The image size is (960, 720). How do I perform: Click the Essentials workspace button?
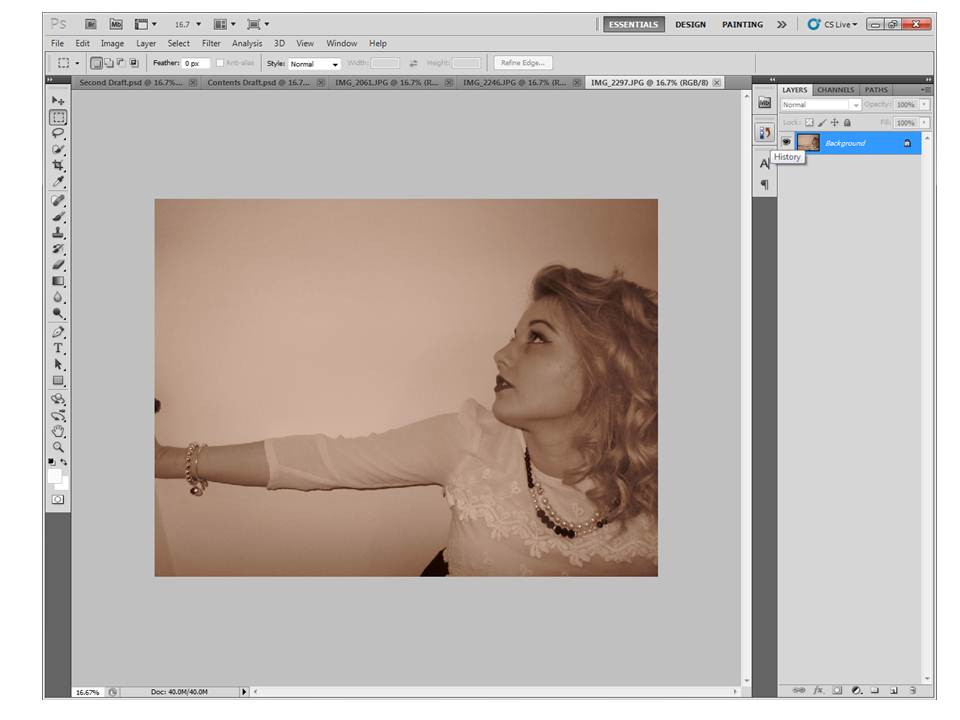[x=633, y=24]
